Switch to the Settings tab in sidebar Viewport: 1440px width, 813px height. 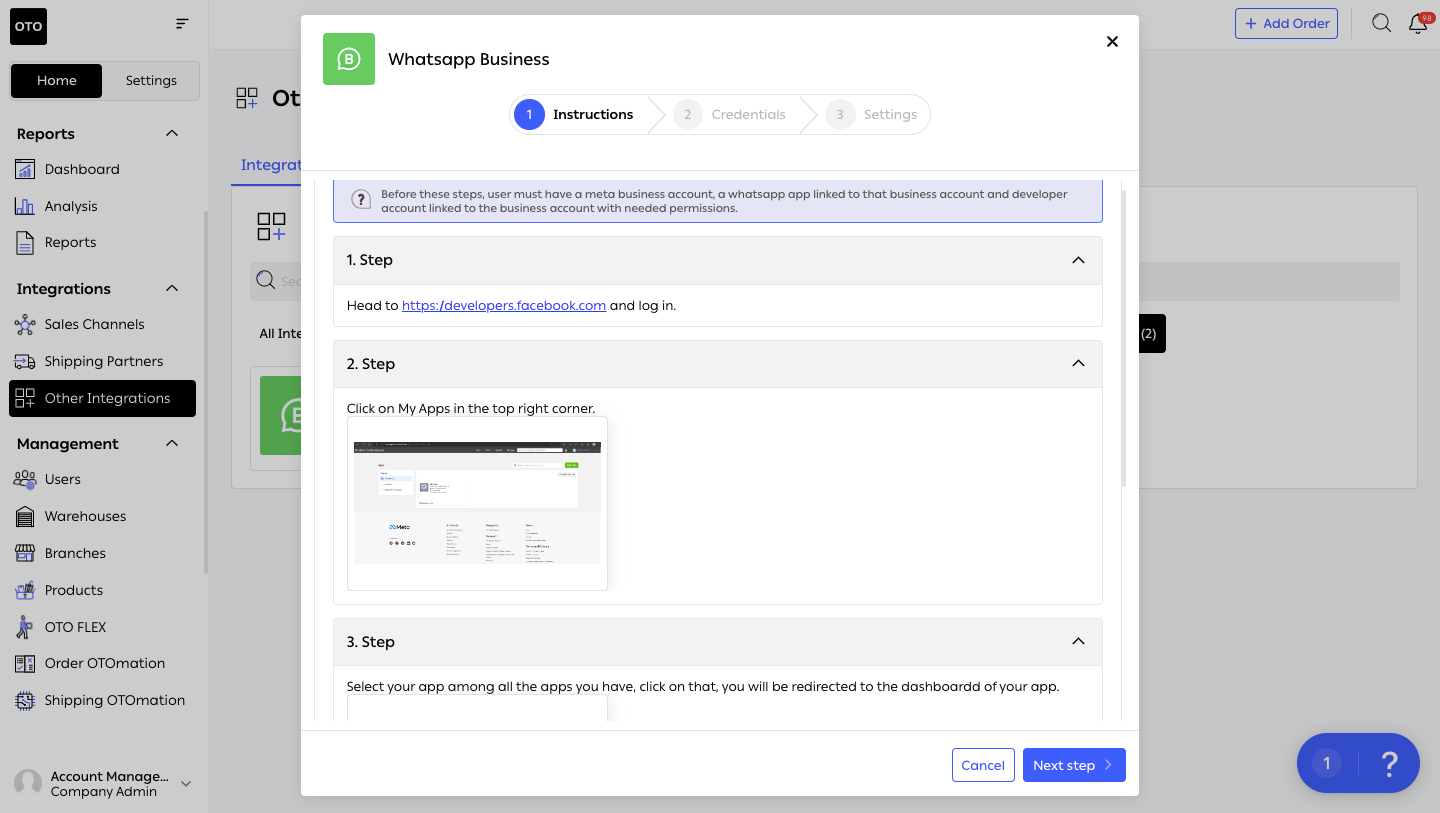click(x=151, y=81)
